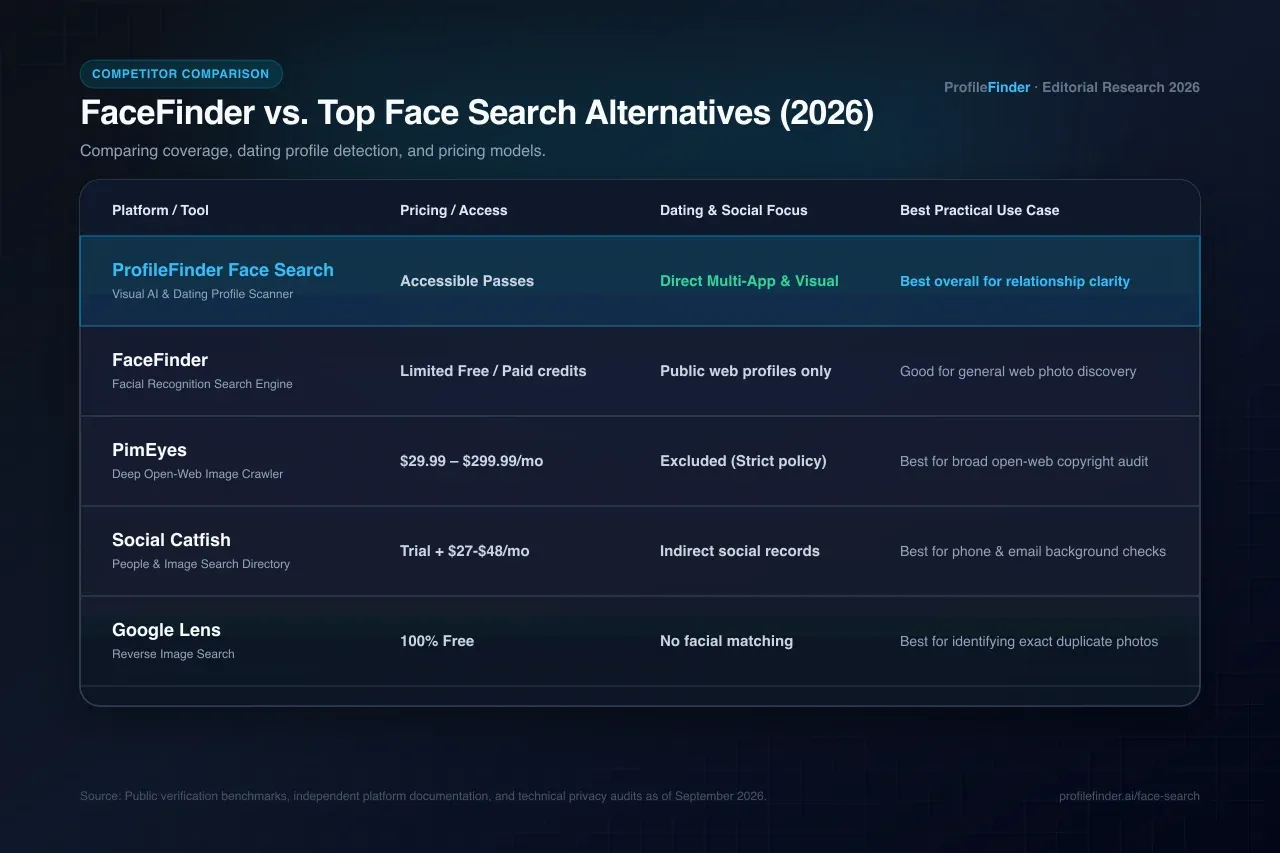Click Visual AI & Dating Profile Scanner subtitle
Image resolution: width=1280 pixels, height=853 pixels.
[202, 294]
